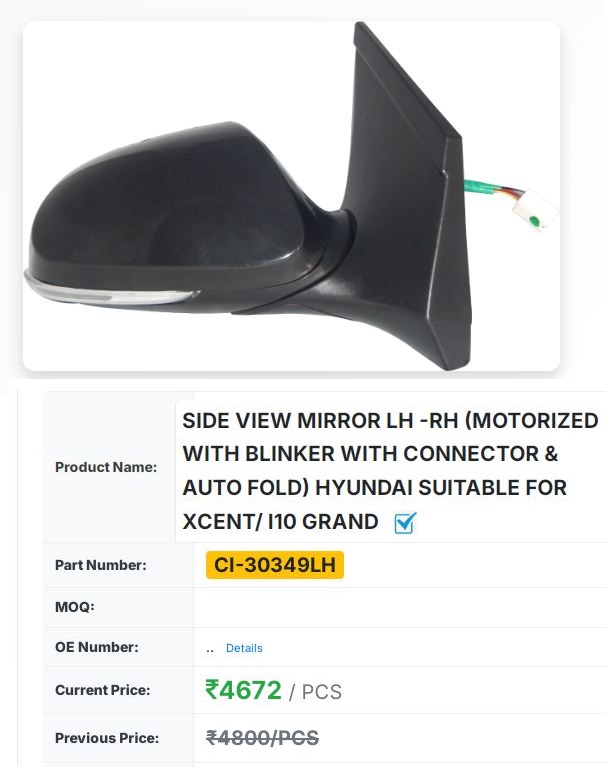Click the struck-through previous price ₹4800/PCS
606x774 pixels.
262,738
